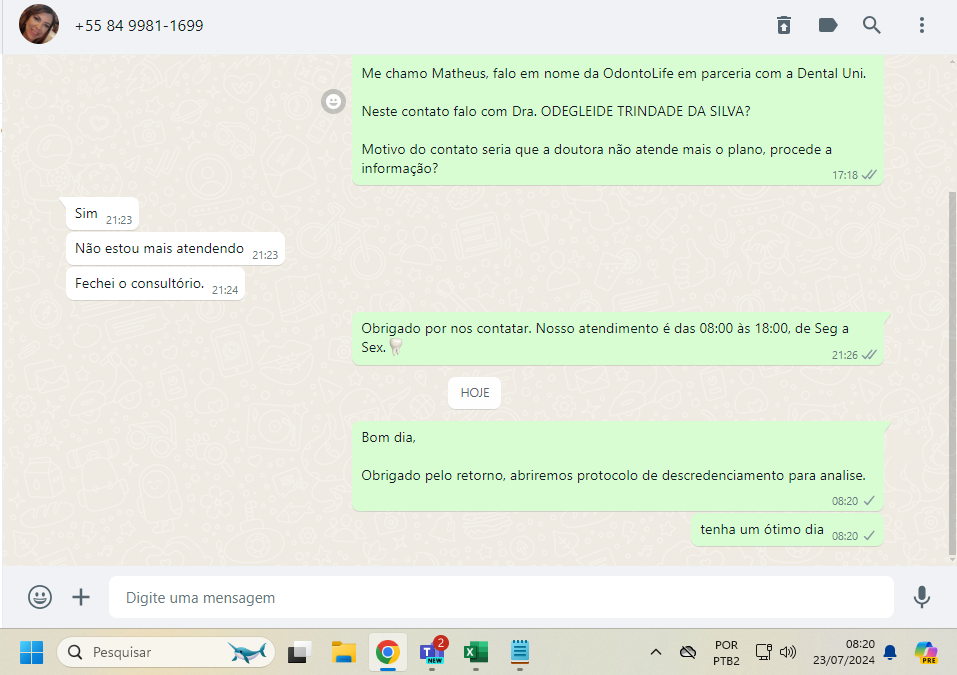Show hidden system tray icons chevron

click(x=656, y=652)
